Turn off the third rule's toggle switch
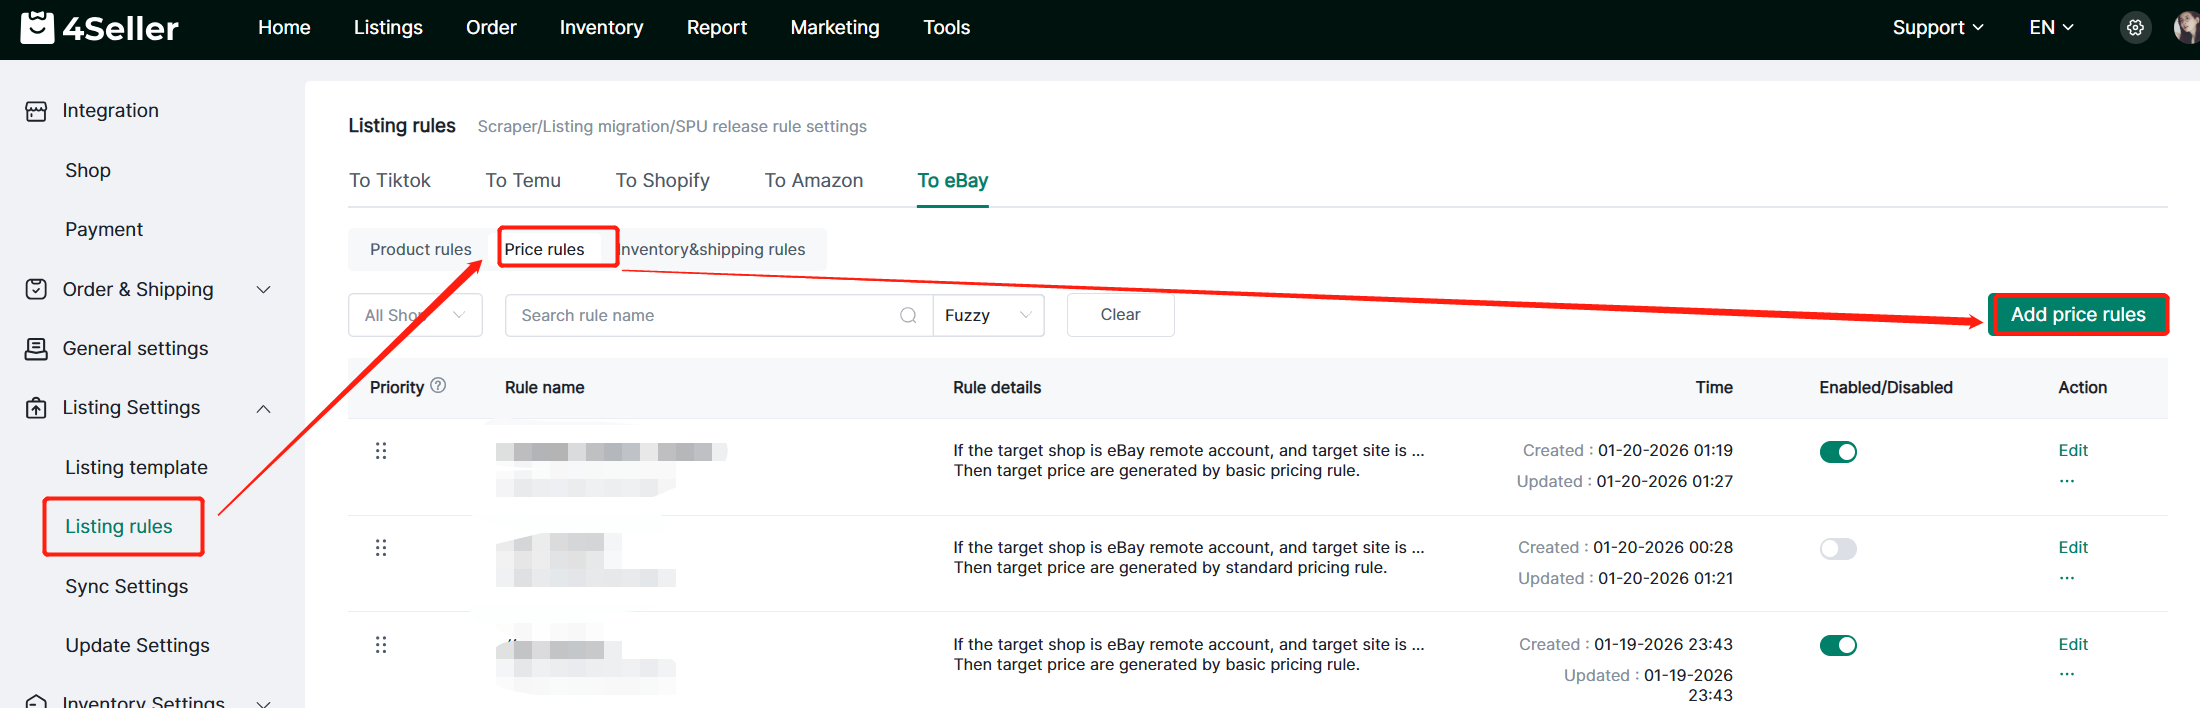This screenshot has height=708, width=2200. (x=1838, y=646)
